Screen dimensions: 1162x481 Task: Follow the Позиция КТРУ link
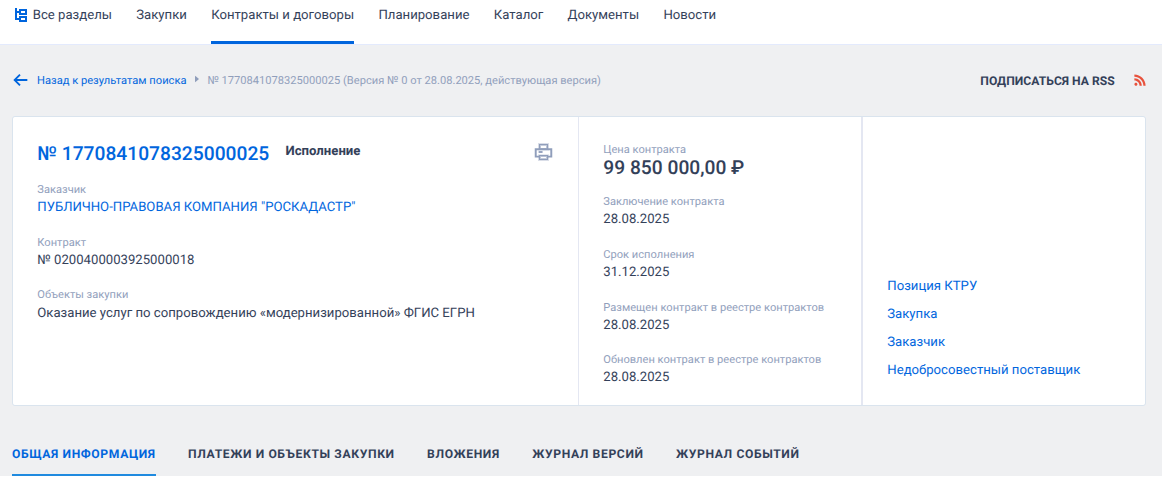click(931, 286)
